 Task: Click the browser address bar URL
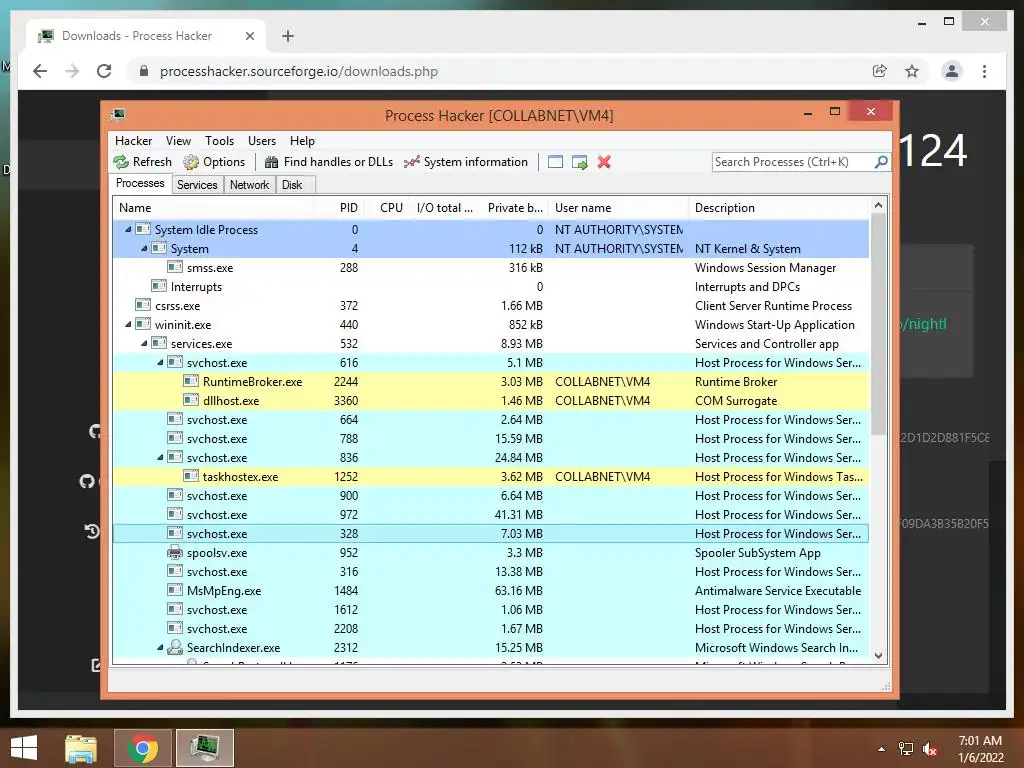click(298, 71)
